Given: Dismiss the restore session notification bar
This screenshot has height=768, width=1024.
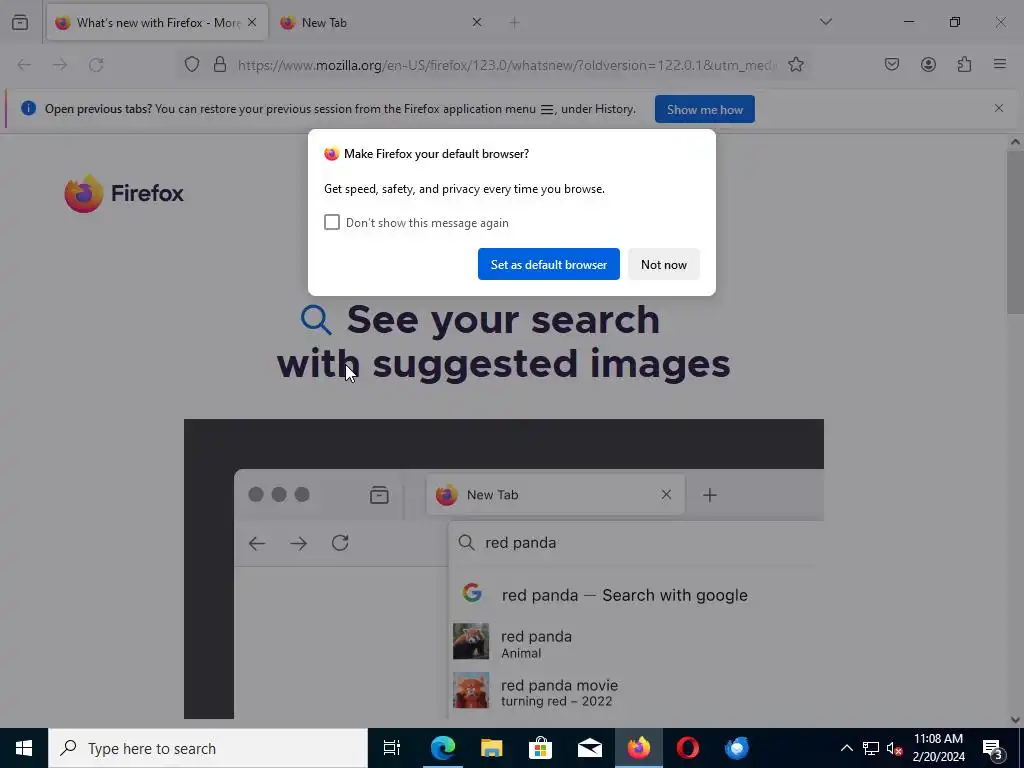Looking at the screenshot, I should coord(999,108).
